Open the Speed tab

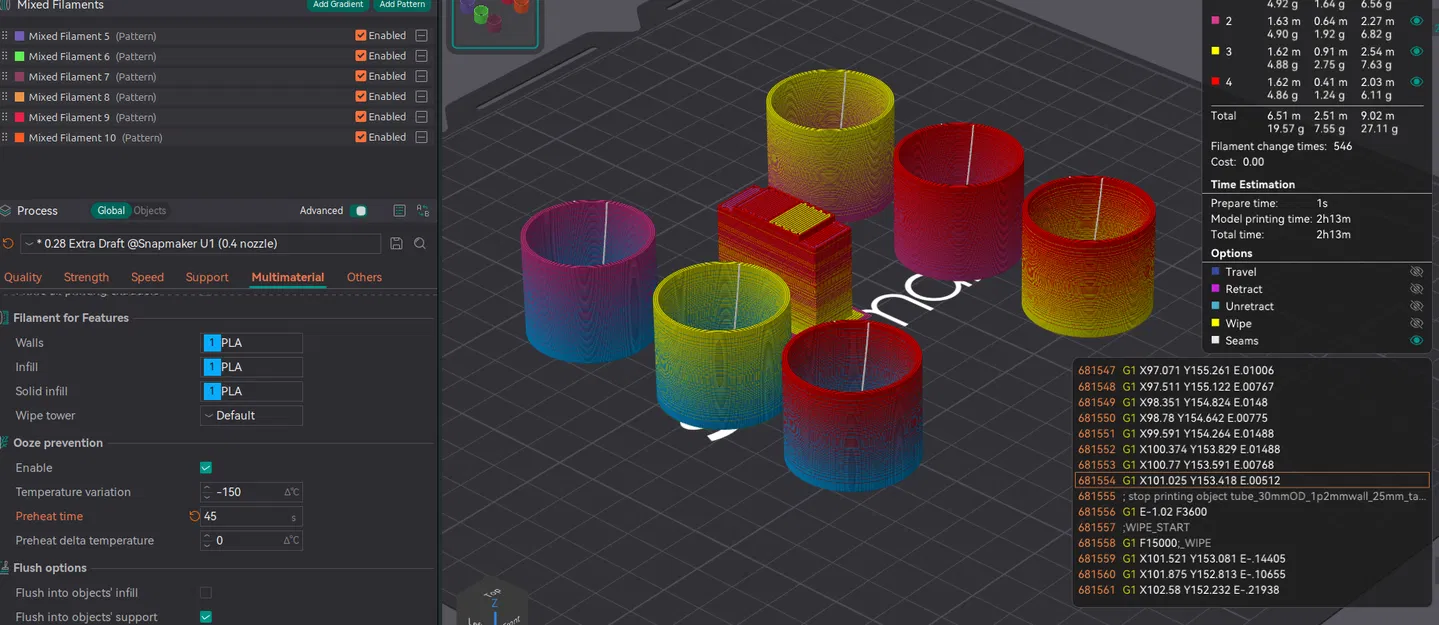[x=147, y=277]
